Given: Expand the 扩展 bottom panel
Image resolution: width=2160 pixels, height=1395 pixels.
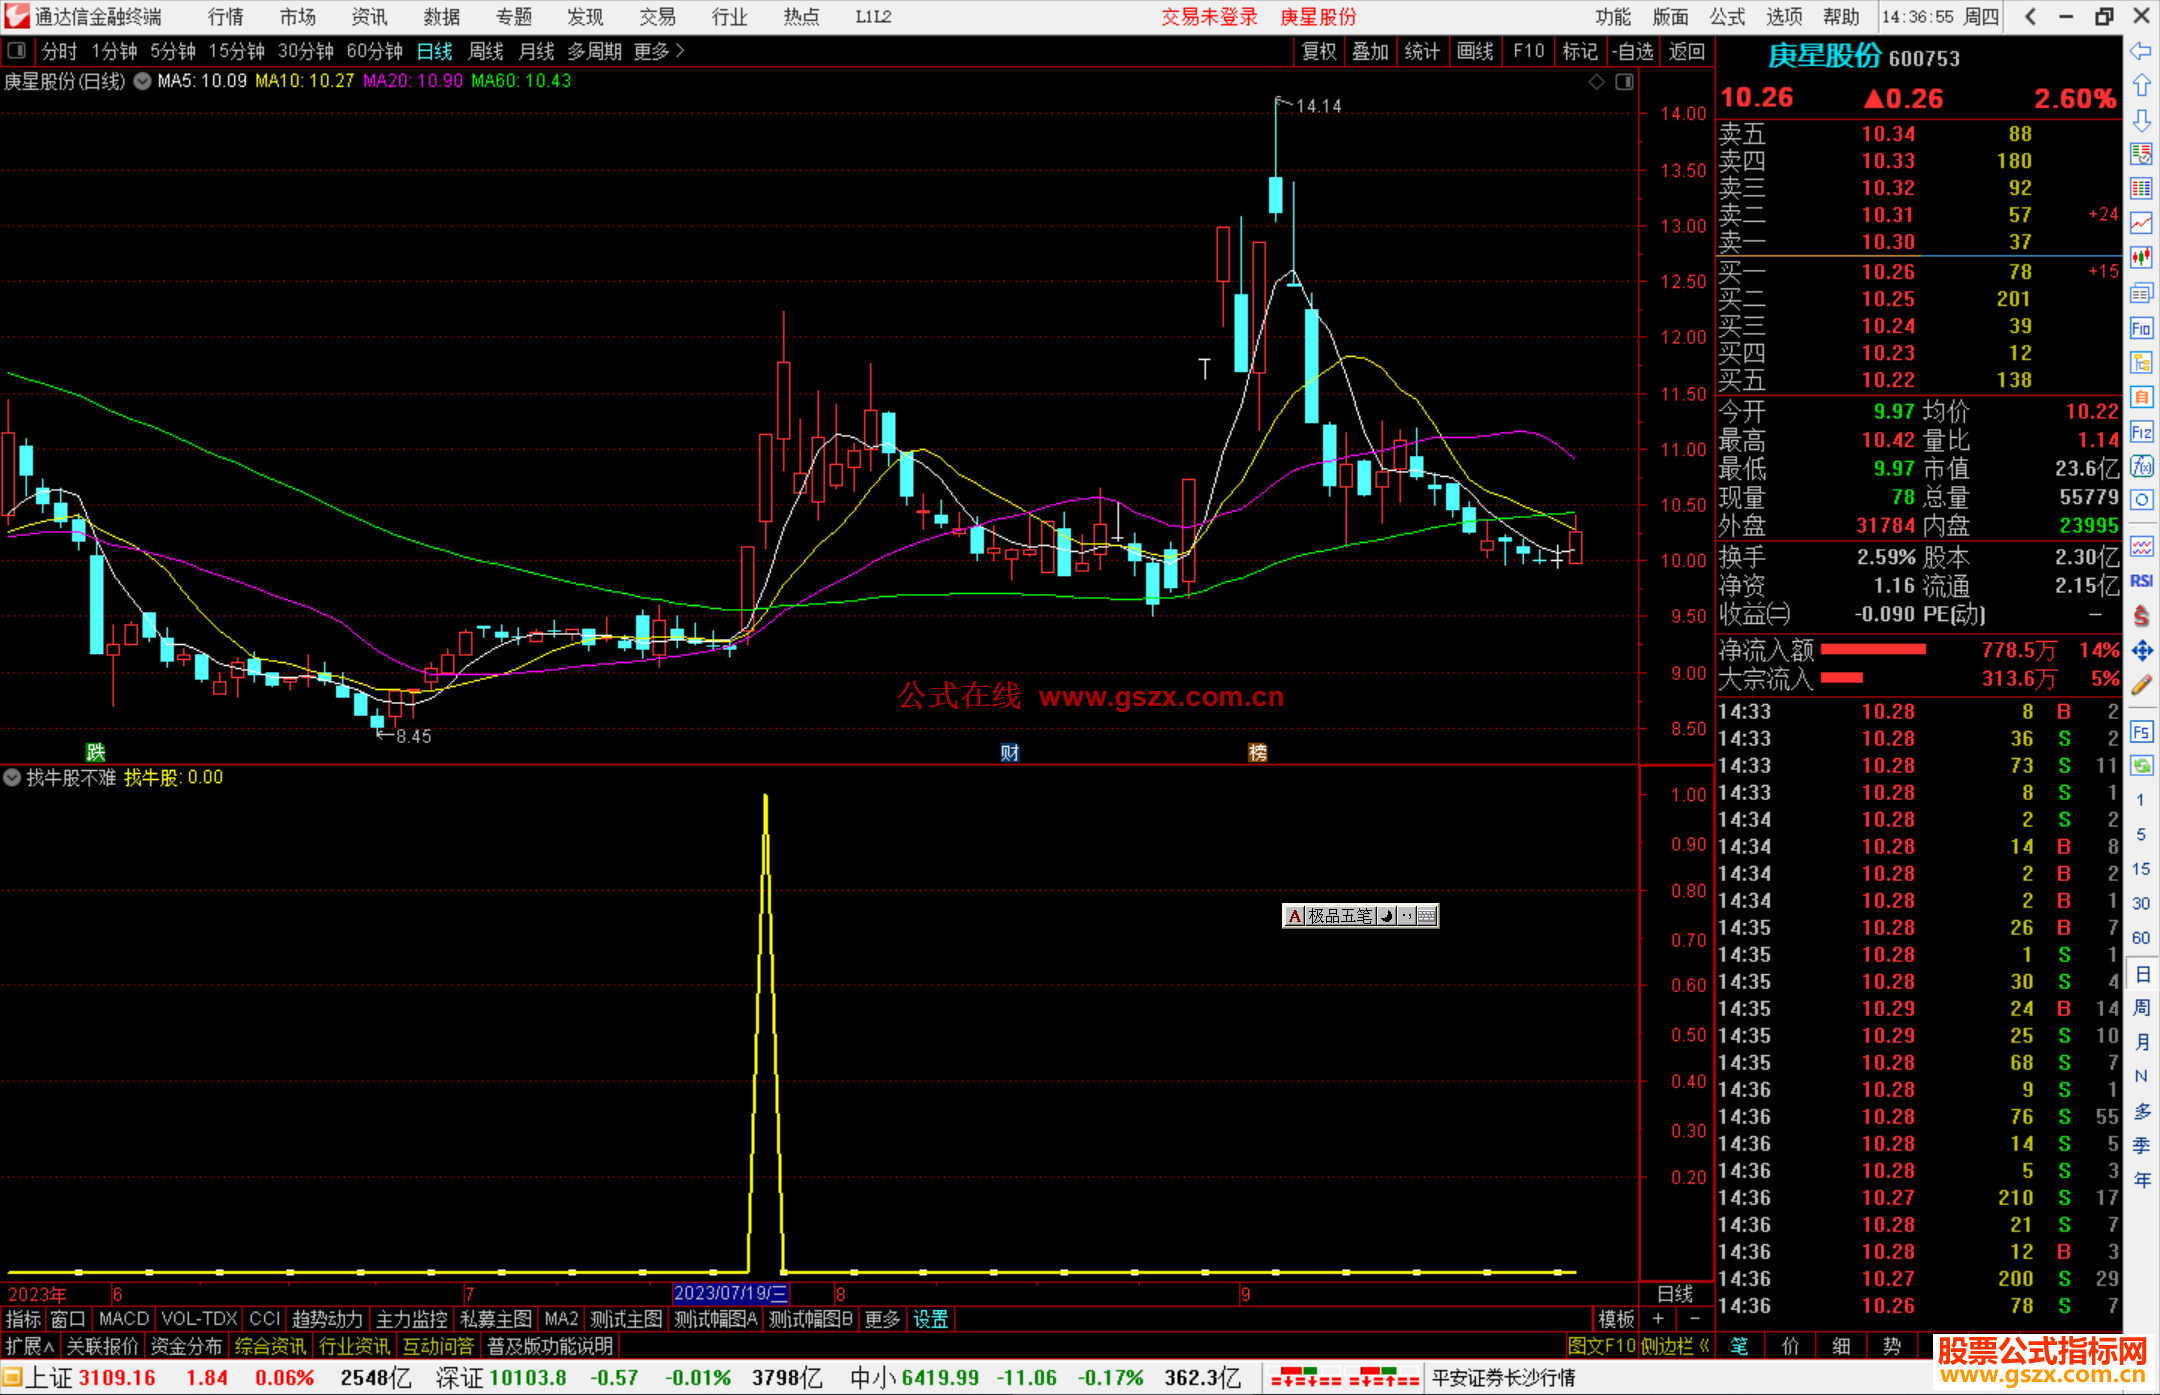Looking at the screenshot, I should pos(30,1346).
